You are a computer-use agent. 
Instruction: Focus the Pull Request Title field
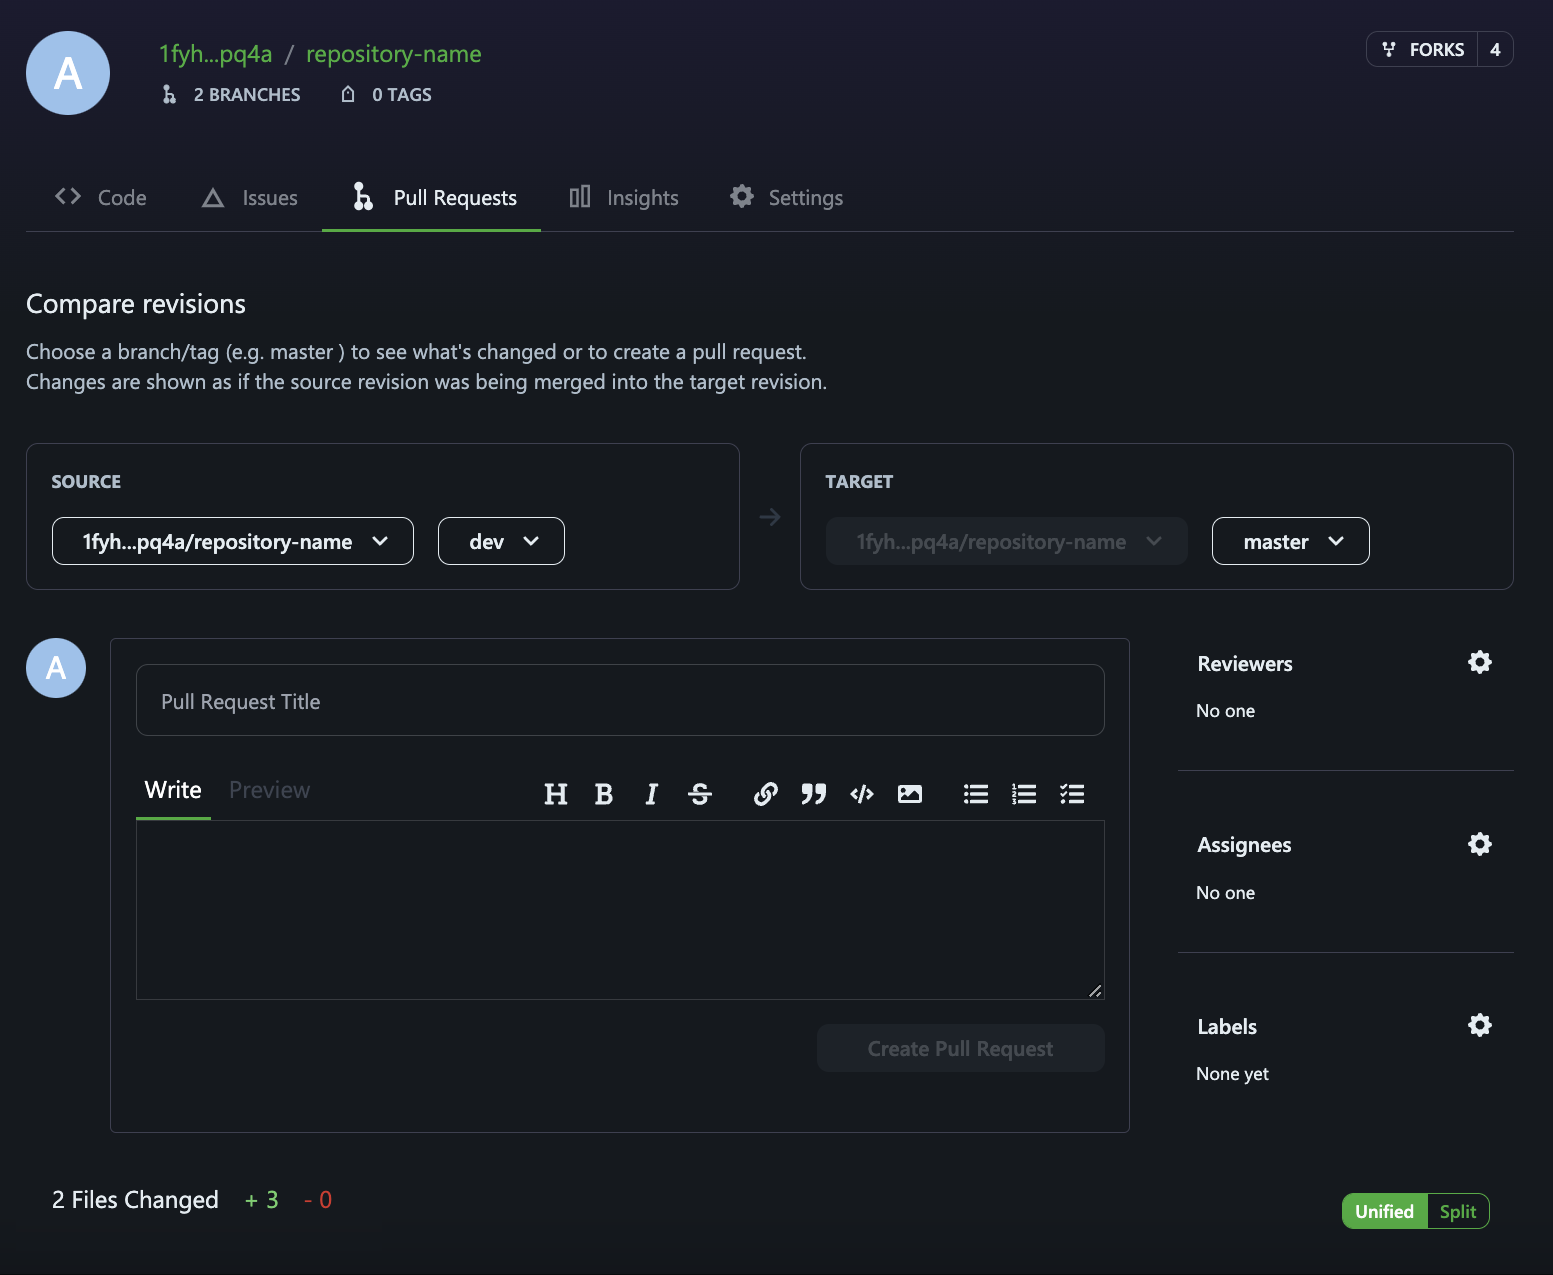point(620,700)
